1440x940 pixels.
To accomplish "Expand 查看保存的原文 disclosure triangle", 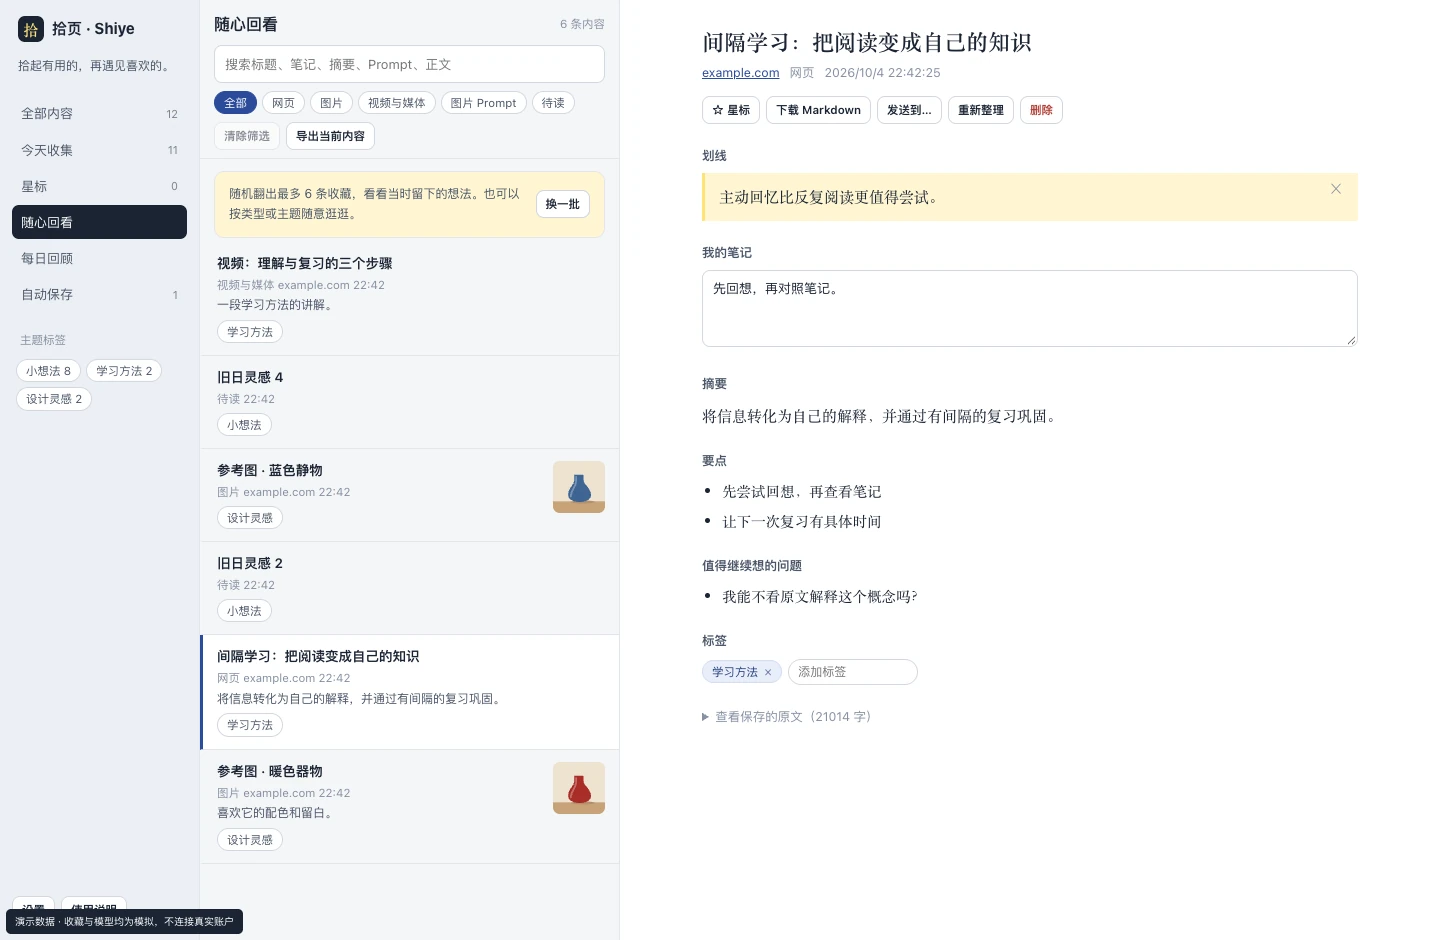I will pyautogui.click(x=706, y=717).
